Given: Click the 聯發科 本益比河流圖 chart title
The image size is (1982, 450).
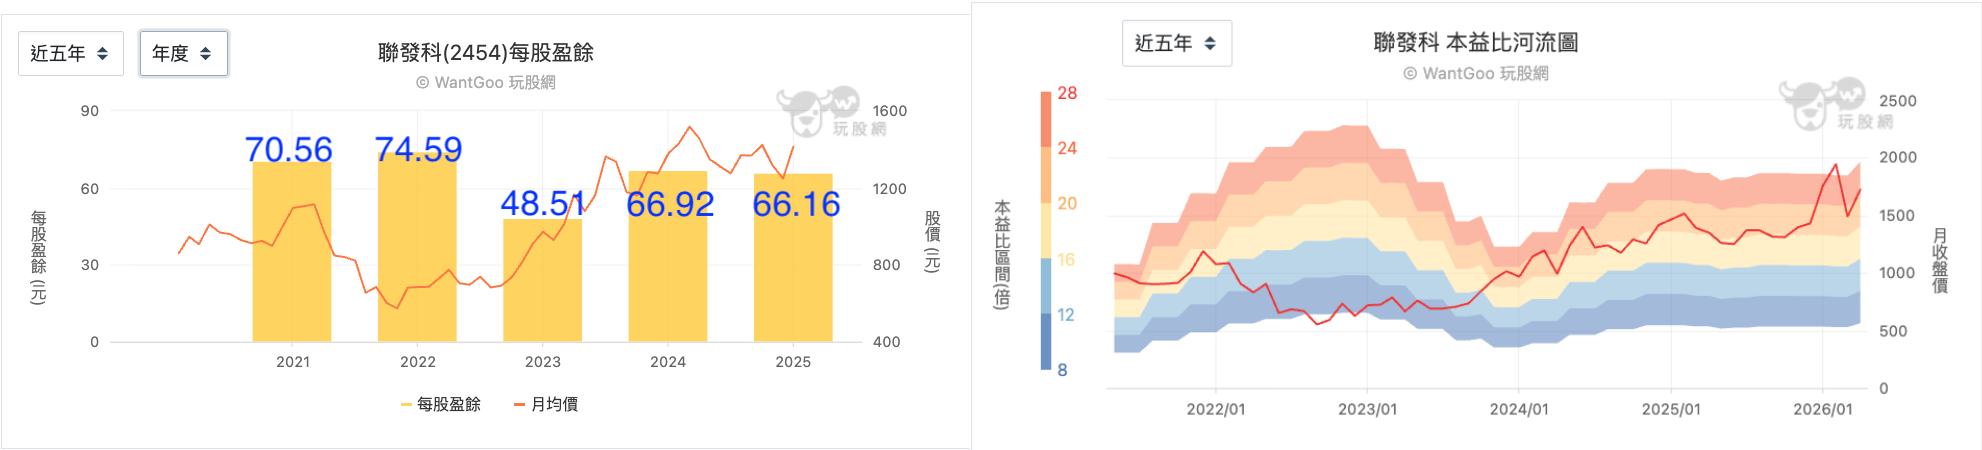Looking at the screenshot, I should pos(1476,43).
